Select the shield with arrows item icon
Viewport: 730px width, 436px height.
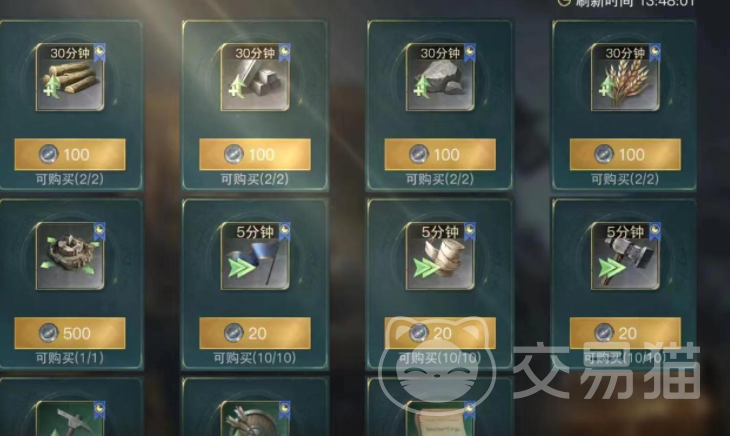(x=255, y=419)
